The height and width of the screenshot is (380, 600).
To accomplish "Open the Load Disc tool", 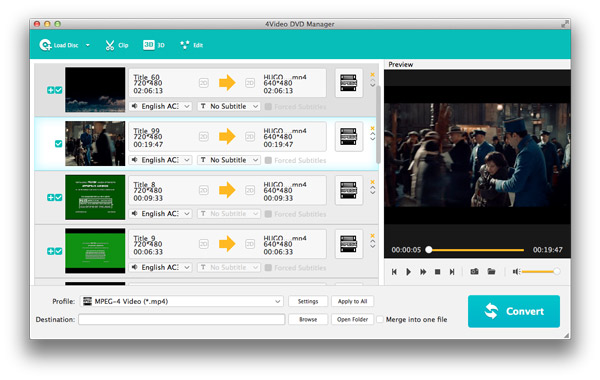I will [x=59, y=45].
